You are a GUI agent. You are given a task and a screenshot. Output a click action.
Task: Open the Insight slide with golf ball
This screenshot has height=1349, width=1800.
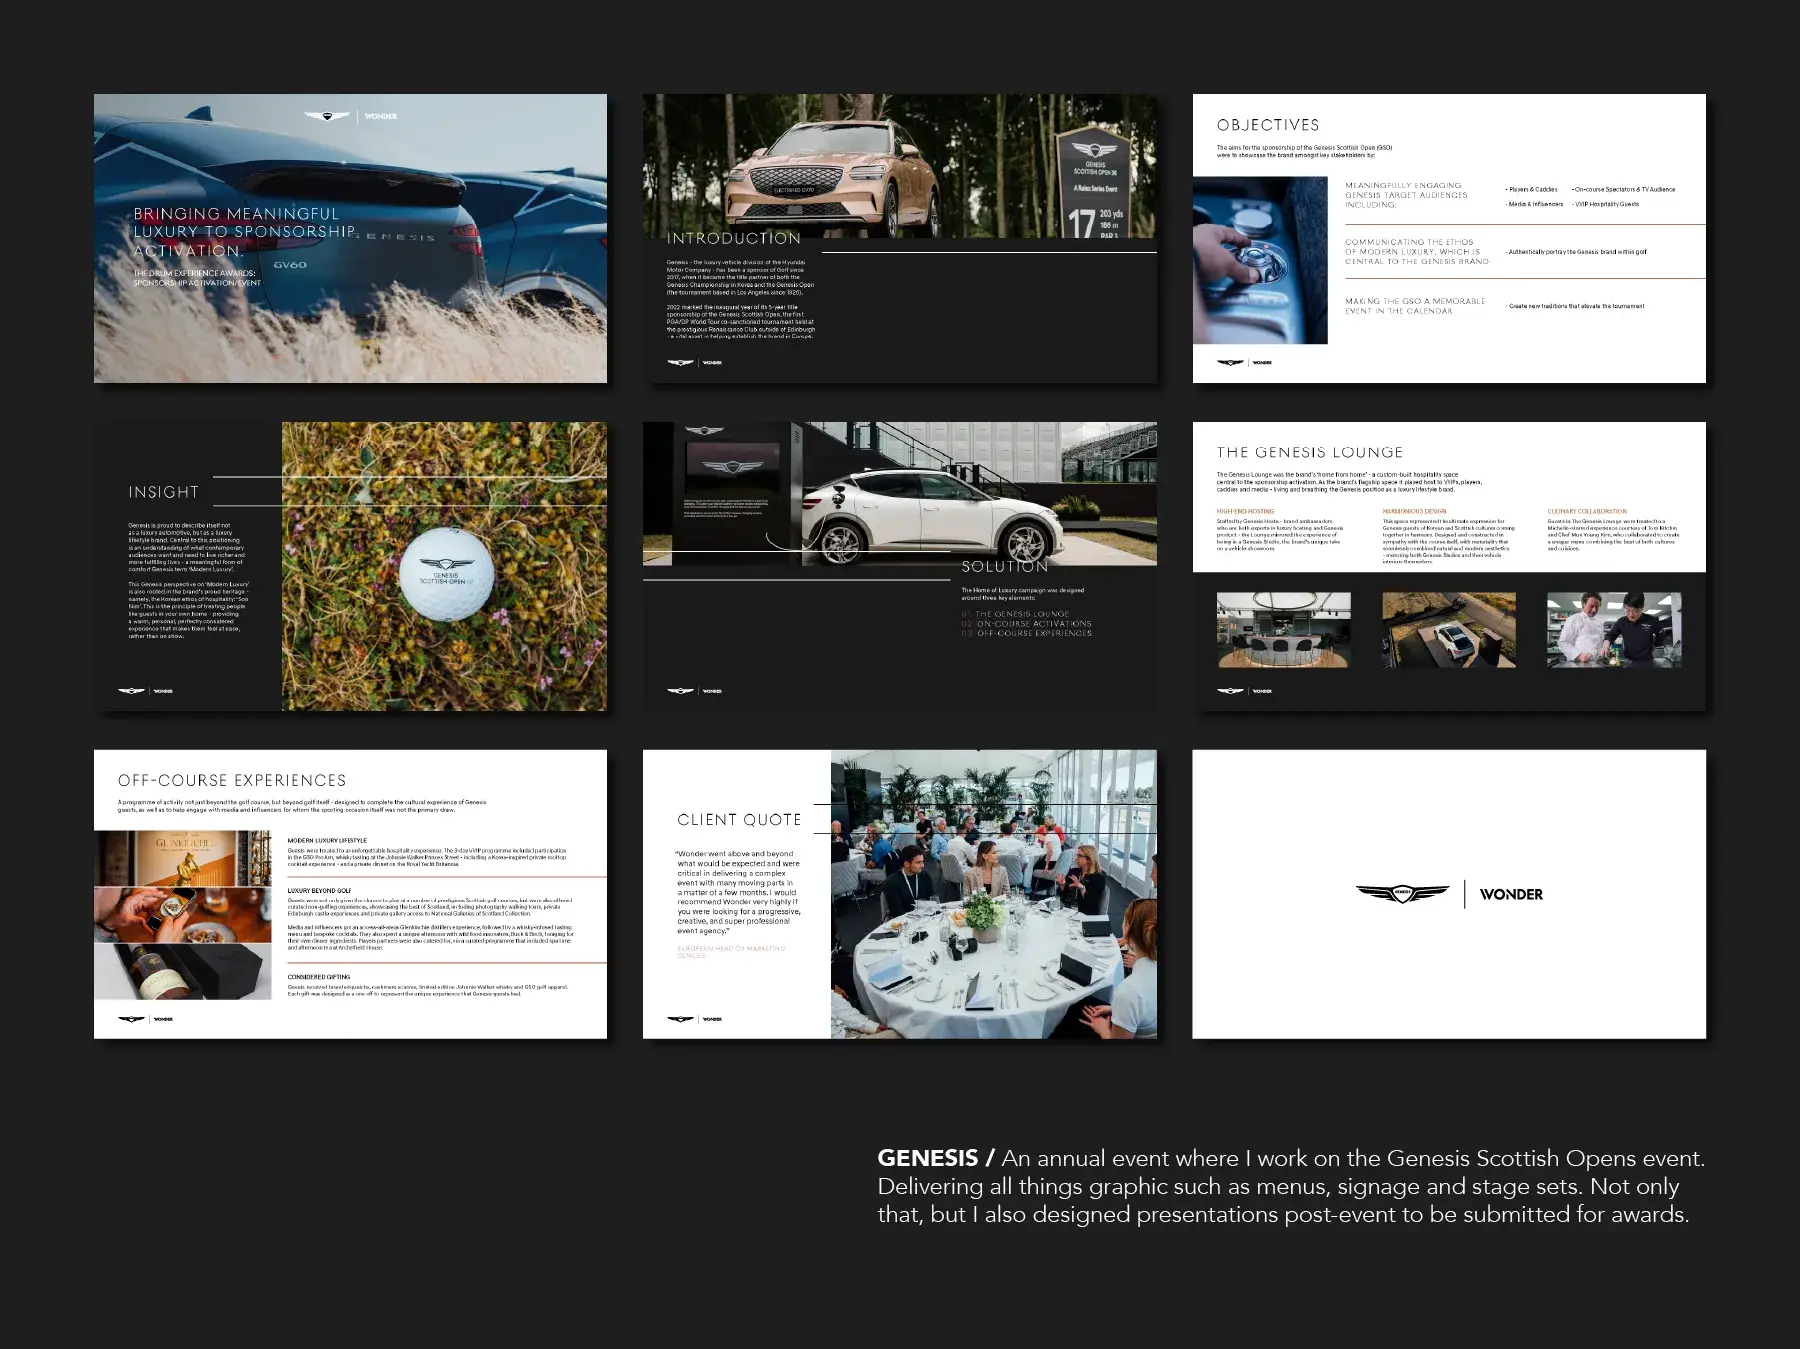350,566
